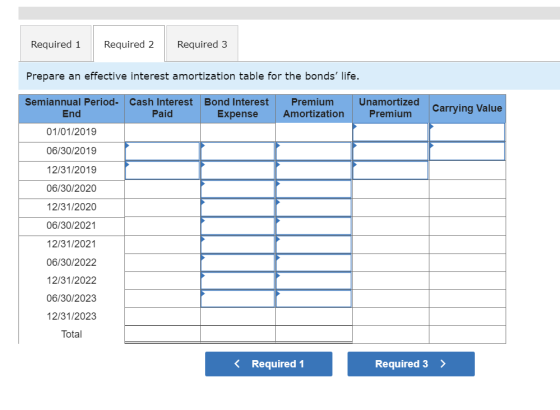
Task: Select Premium Amortization cell for 06/30/2021
Action: 314,226
